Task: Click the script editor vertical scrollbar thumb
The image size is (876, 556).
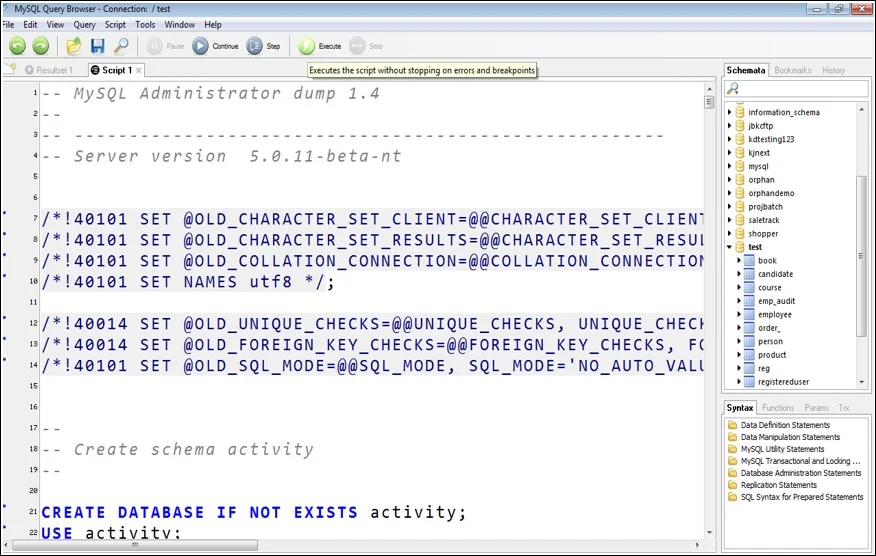Action: click(x=709, y=102)
